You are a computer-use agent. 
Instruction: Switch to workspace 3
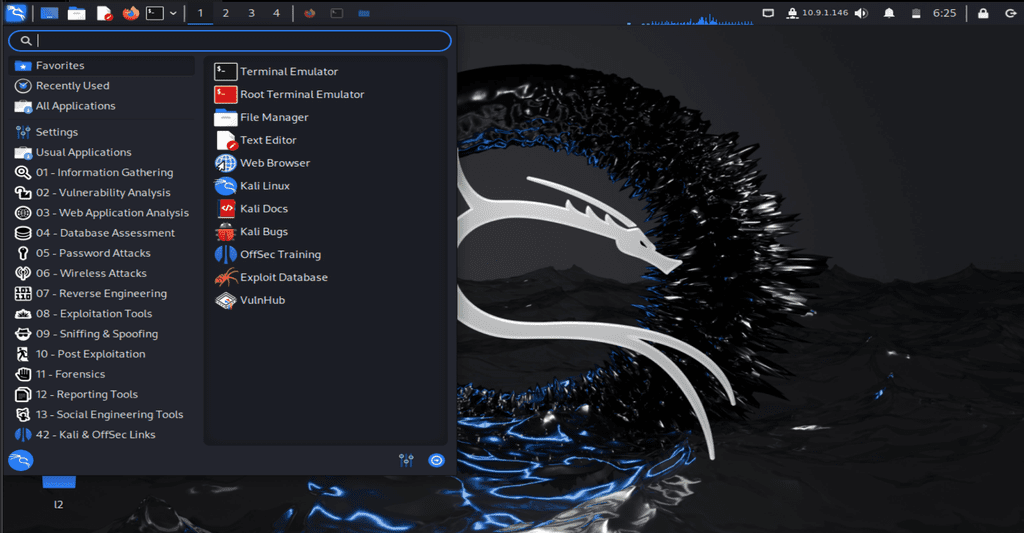tap(251, 13)
